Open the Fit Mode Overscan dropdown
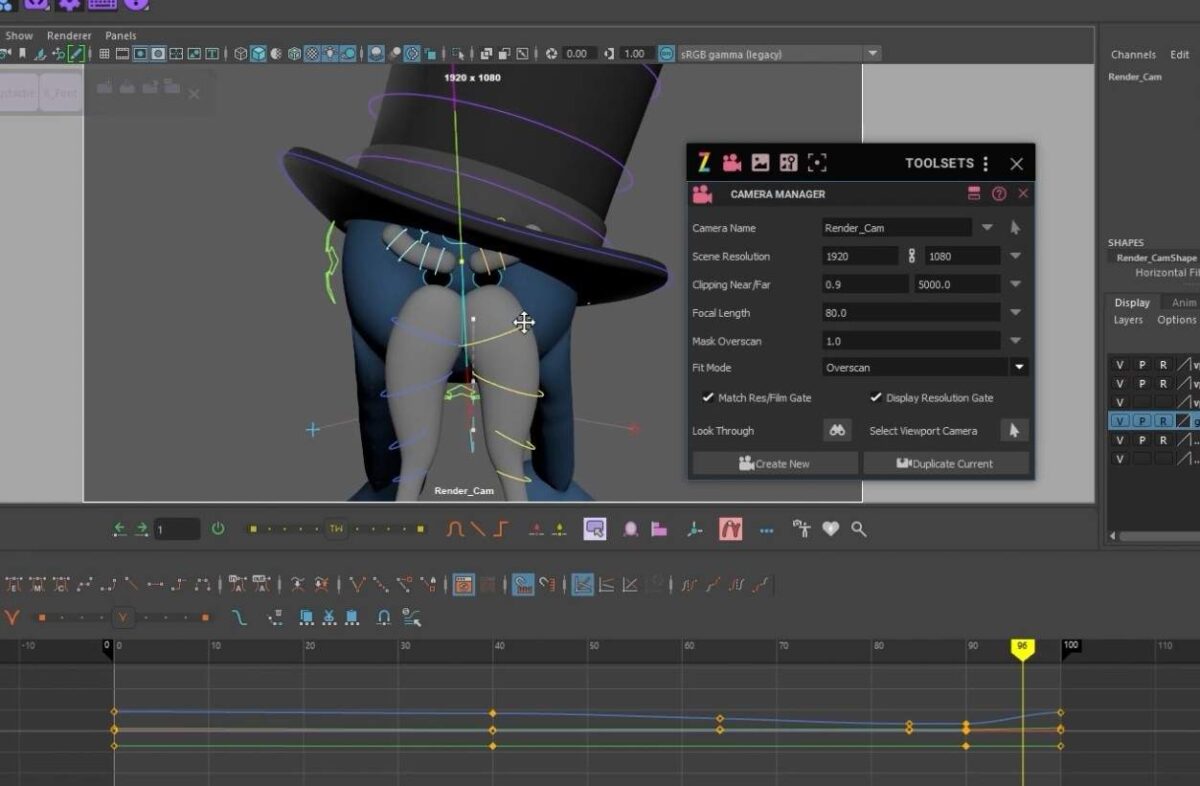Viewport: 1200px width, 786px height. click(x=1019, y=367)
